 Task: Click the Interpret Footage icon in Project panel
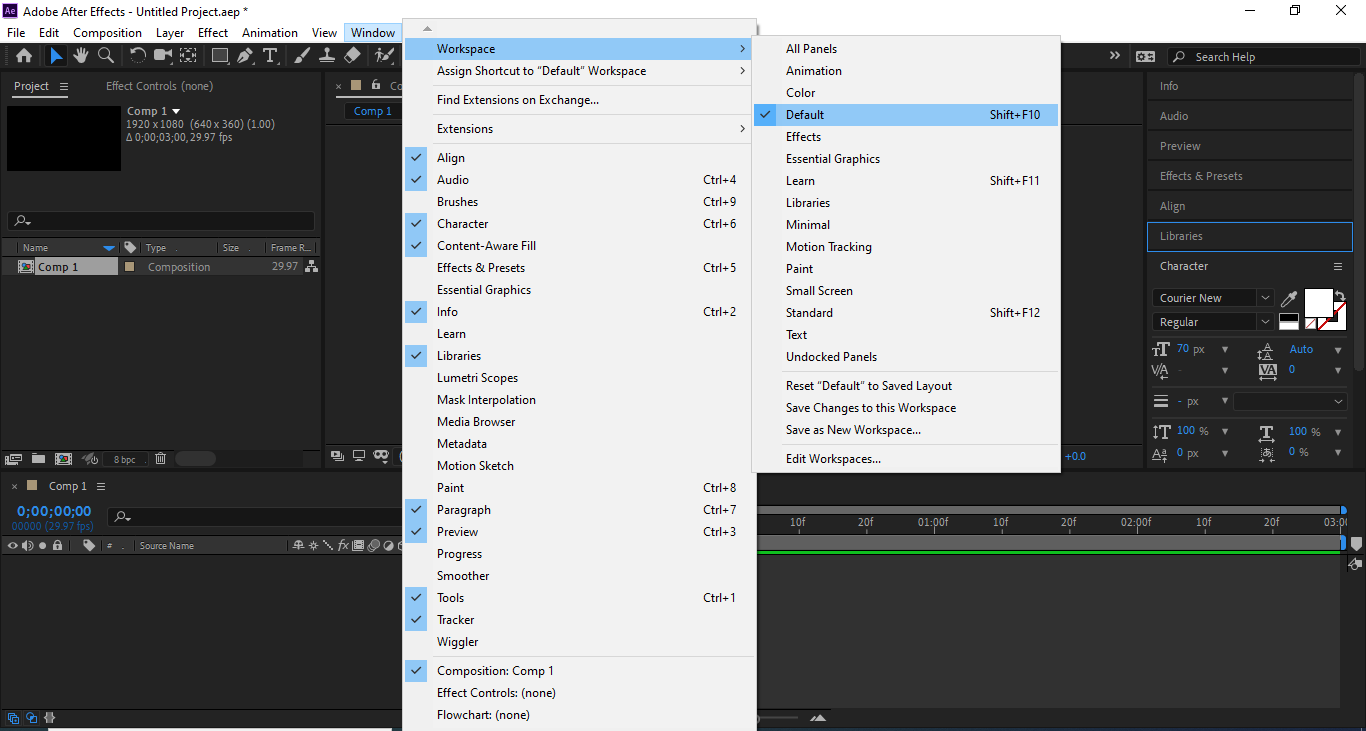[14, 459]
